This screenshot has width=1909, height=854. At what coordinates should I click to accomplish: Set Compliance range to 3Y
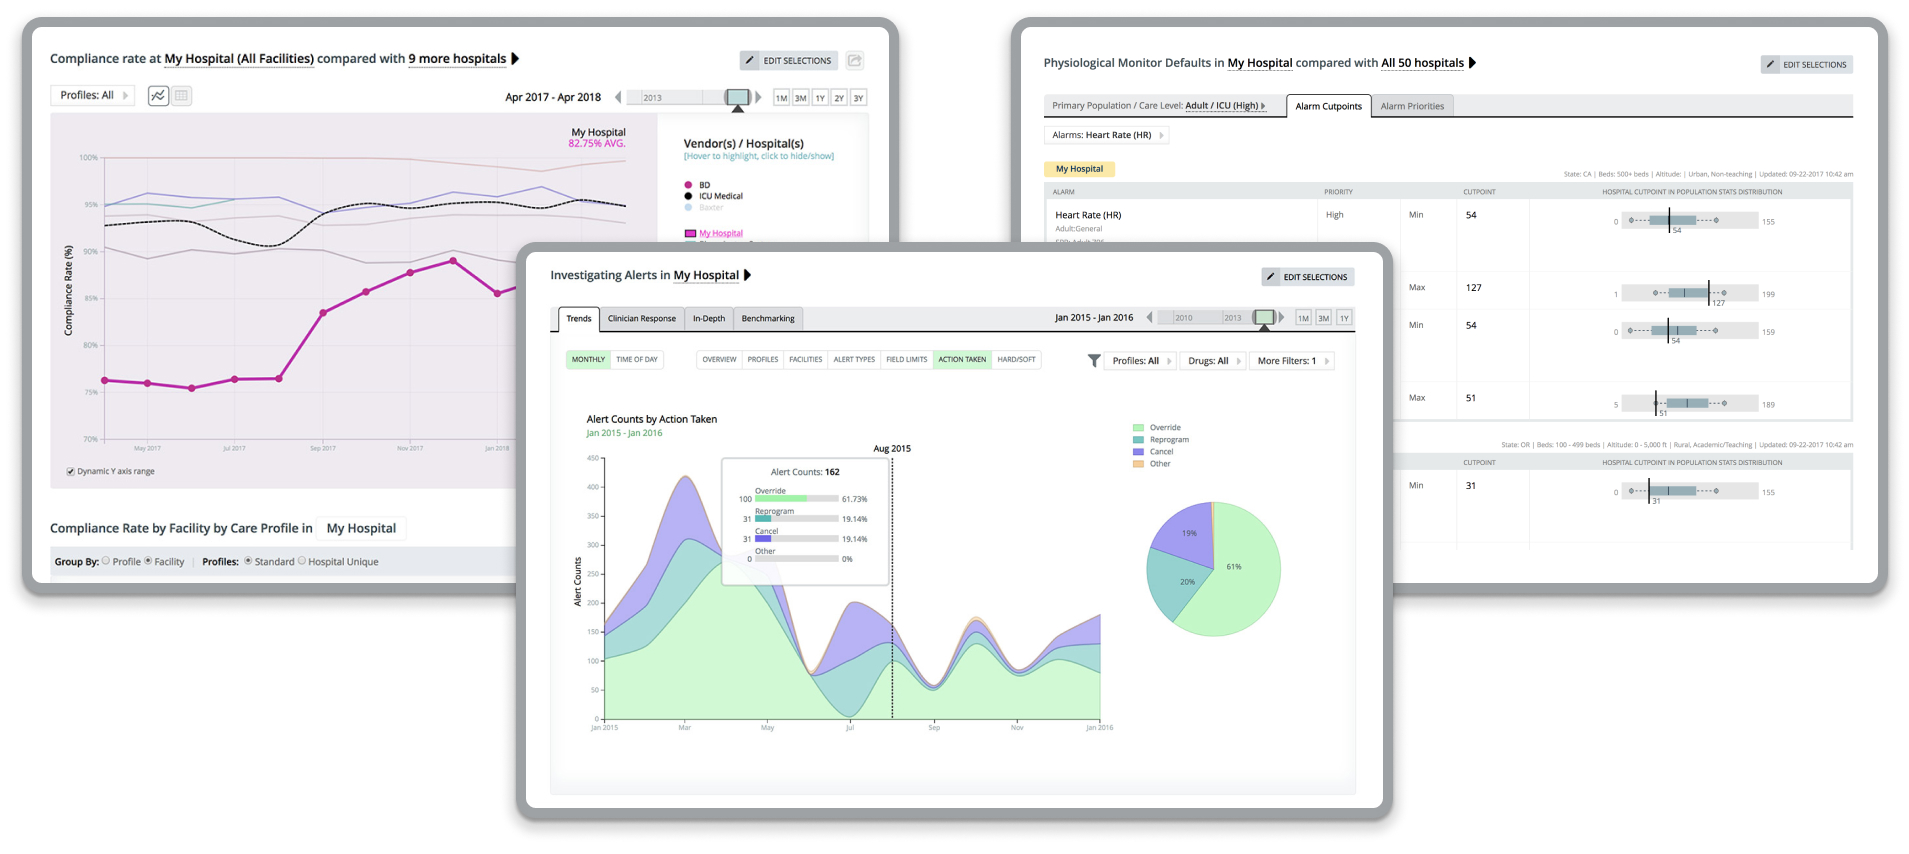click(x=858, y=98)
